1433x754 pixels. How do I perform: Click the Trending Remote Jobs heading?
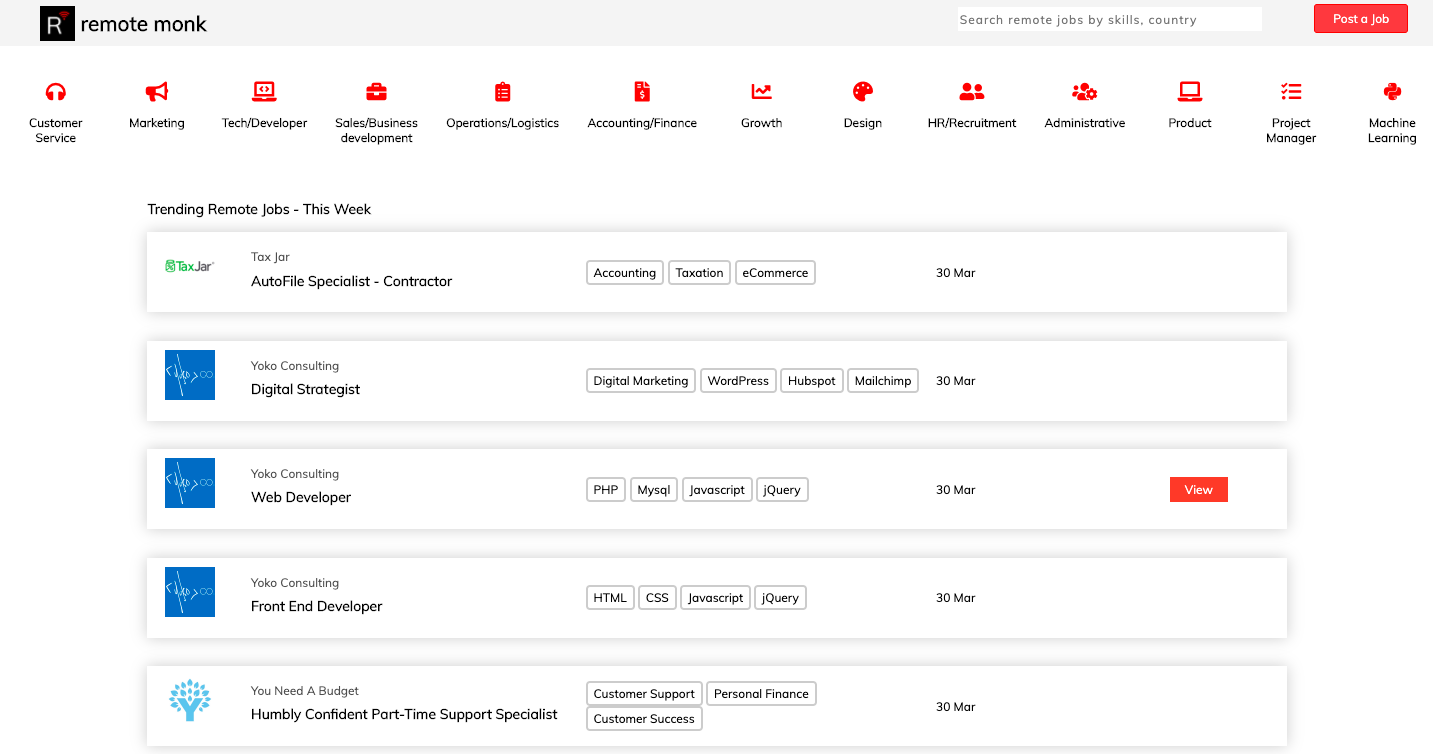coord(259,209)
